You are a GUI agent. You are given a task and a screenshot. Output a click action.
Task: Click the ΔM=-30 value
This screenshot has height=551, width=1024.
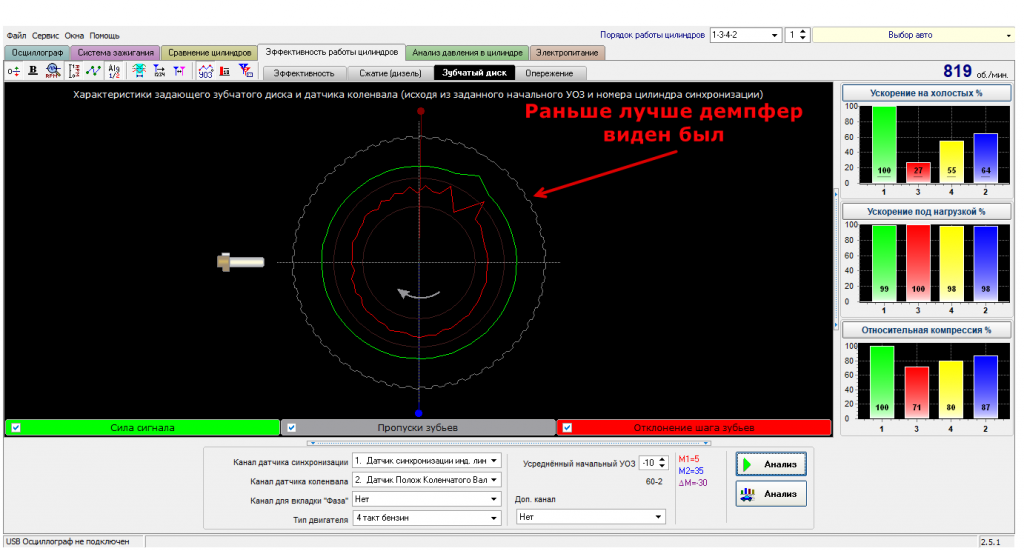tap(693, 483)
